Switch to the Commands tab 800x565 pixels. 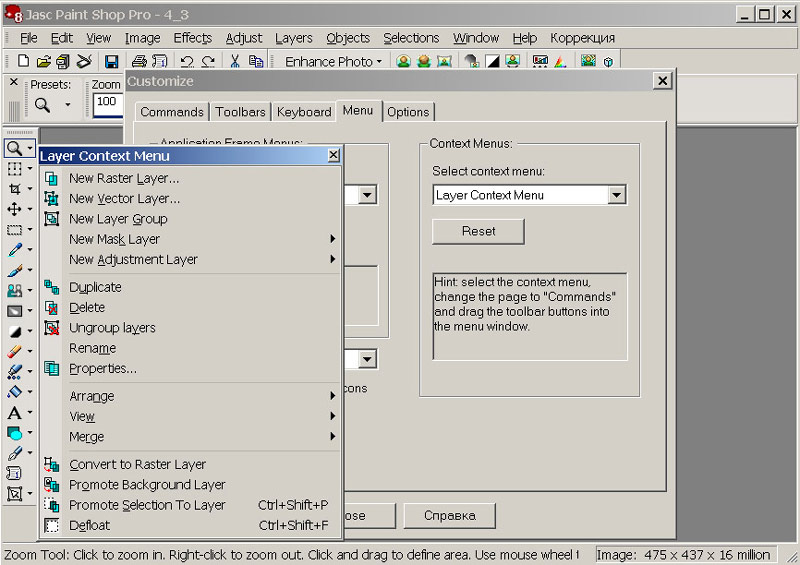coord(172,112)
